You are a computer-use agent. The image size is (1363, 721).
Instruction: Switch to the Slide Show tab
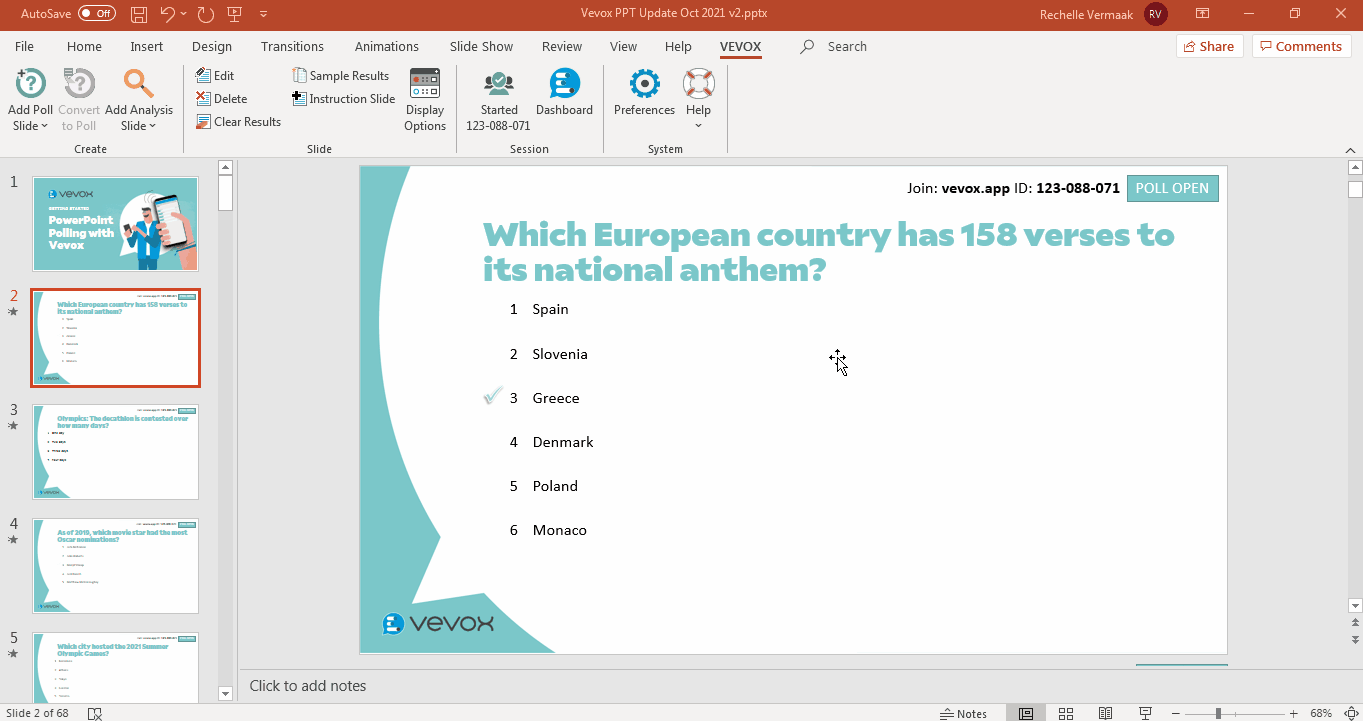coord(481,47)
